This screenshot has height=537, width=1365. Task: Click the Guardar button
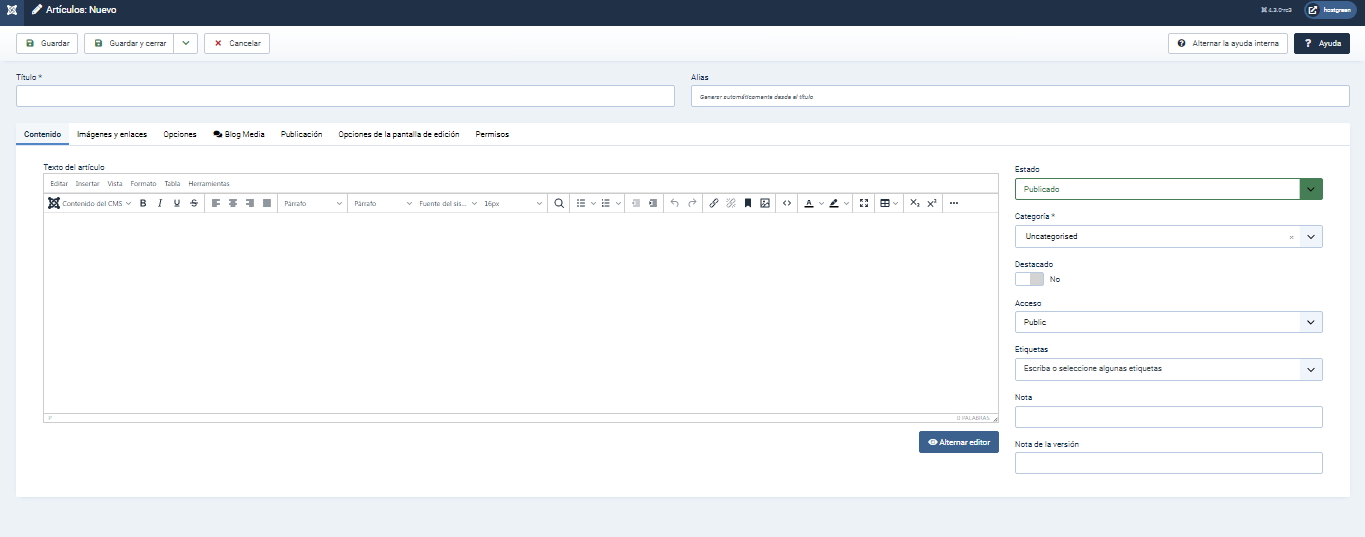47,44
